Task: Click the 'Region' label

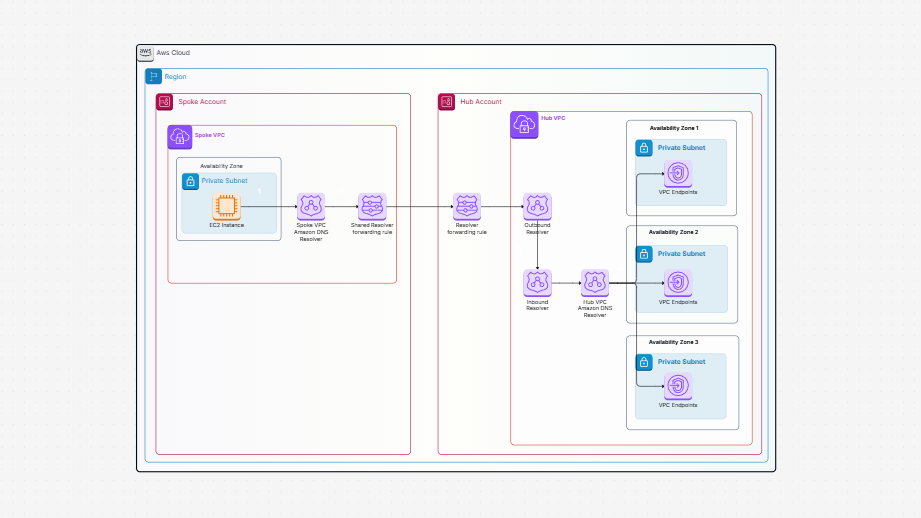Action: click(175, 77)
